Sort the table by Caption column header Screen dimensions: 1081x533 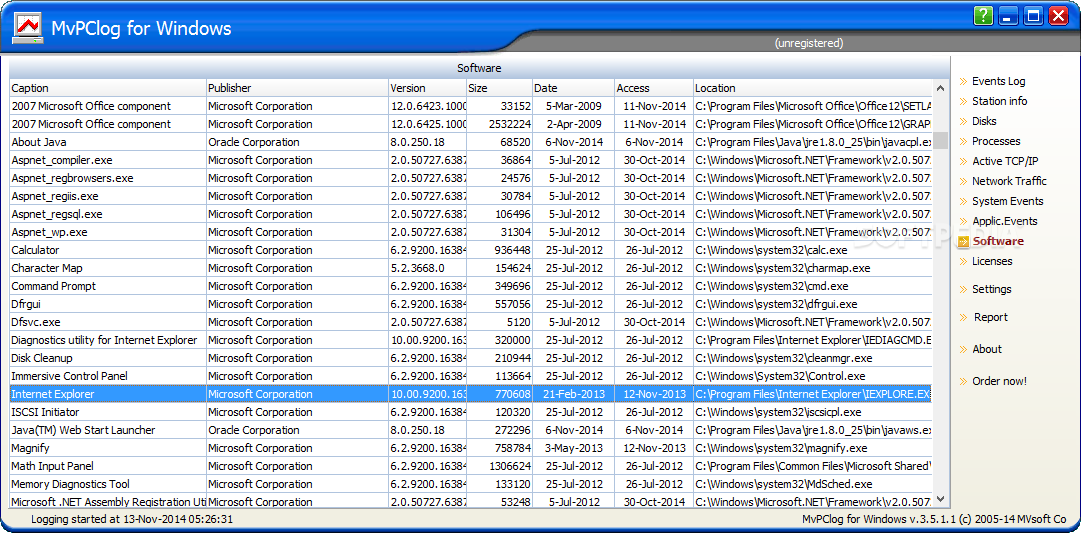click(x=108, y=88)
